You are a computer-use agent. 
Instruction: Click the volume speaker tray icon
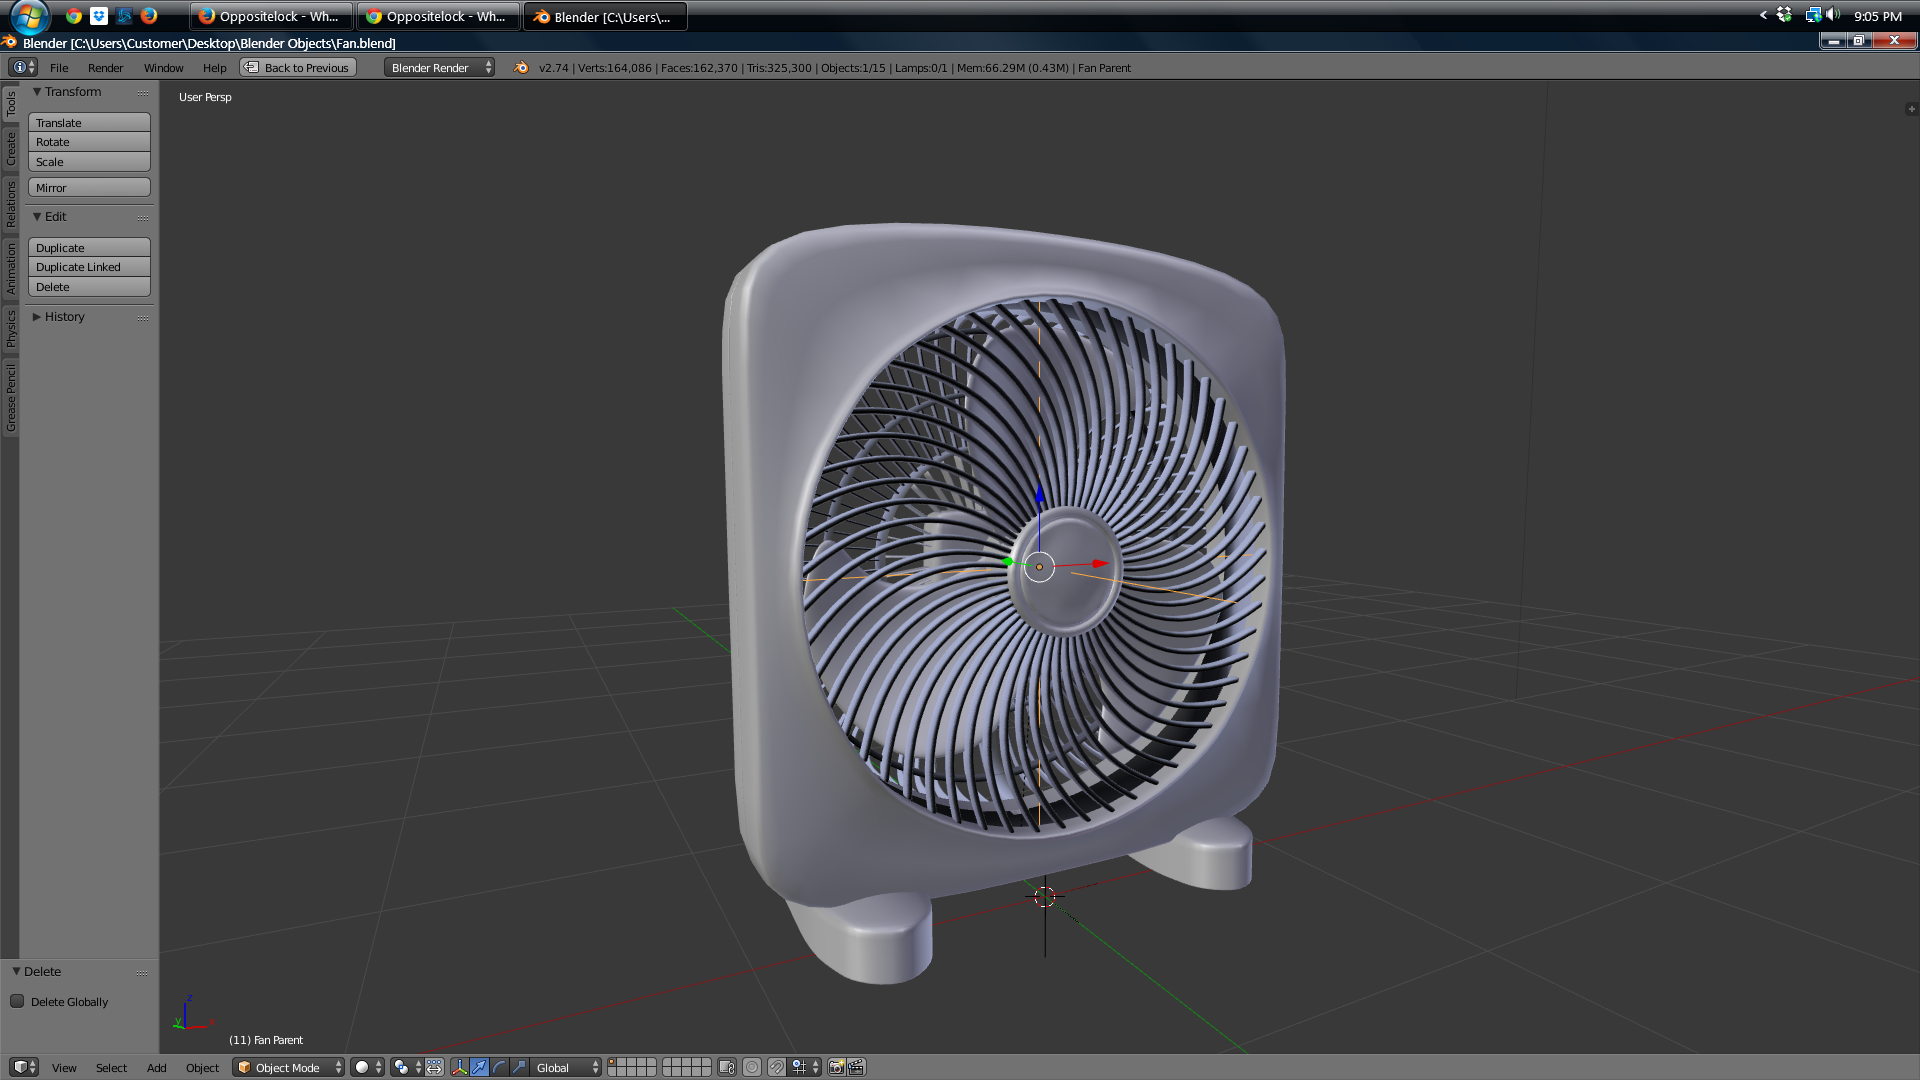point(1832,15)
